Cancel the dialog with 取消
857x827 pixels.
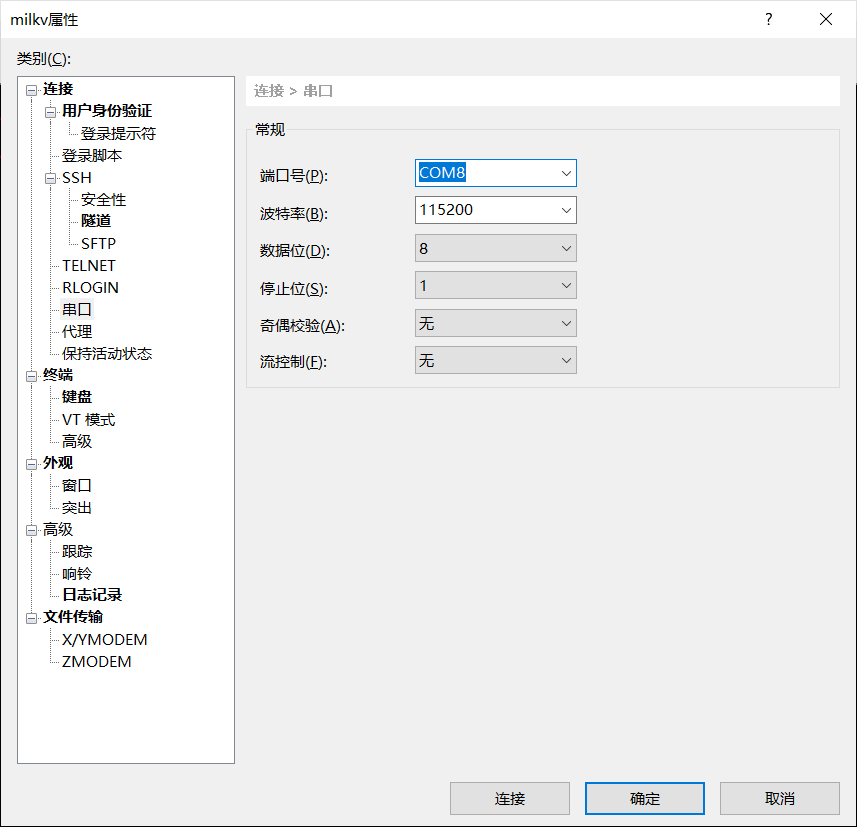[780, 799]
